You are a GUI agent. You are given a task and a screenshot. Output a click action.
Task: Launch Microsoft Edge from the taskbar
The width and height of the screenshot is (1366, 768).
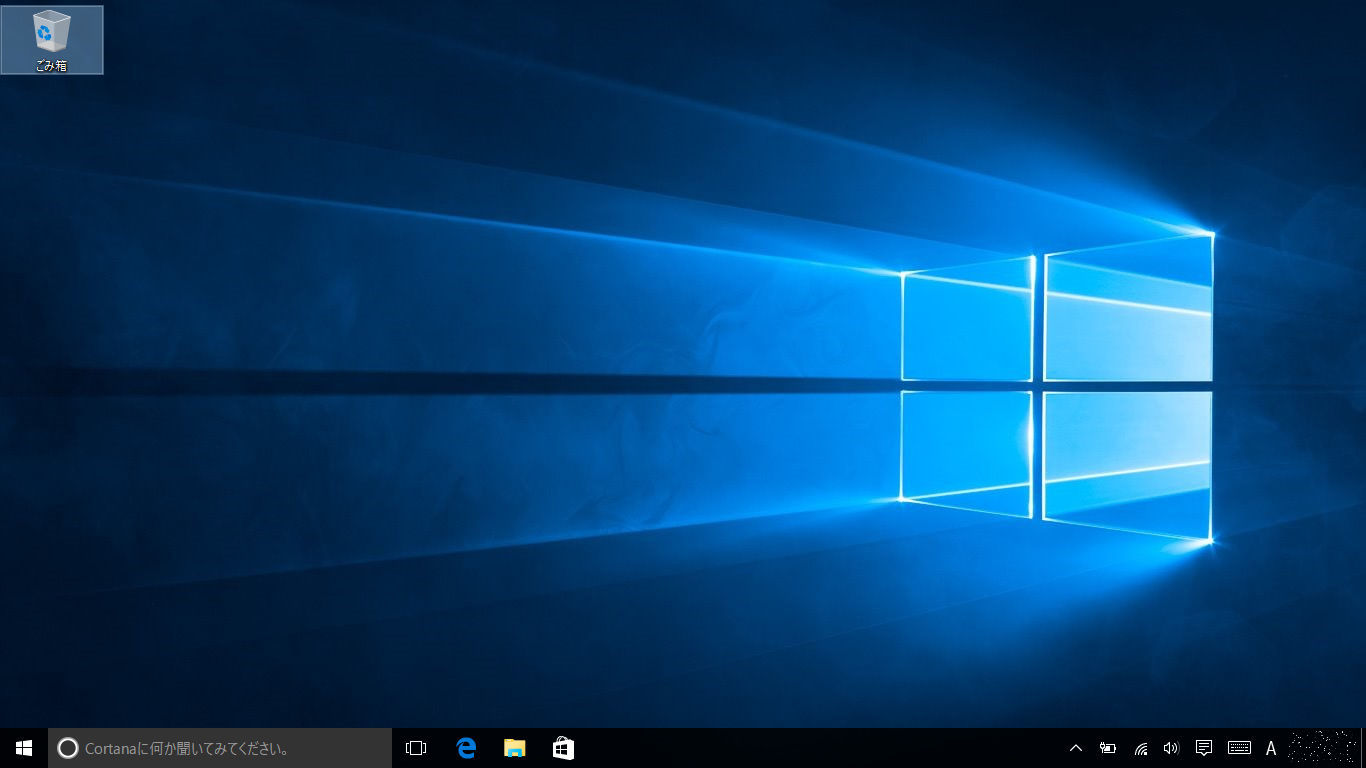[466, 748]
